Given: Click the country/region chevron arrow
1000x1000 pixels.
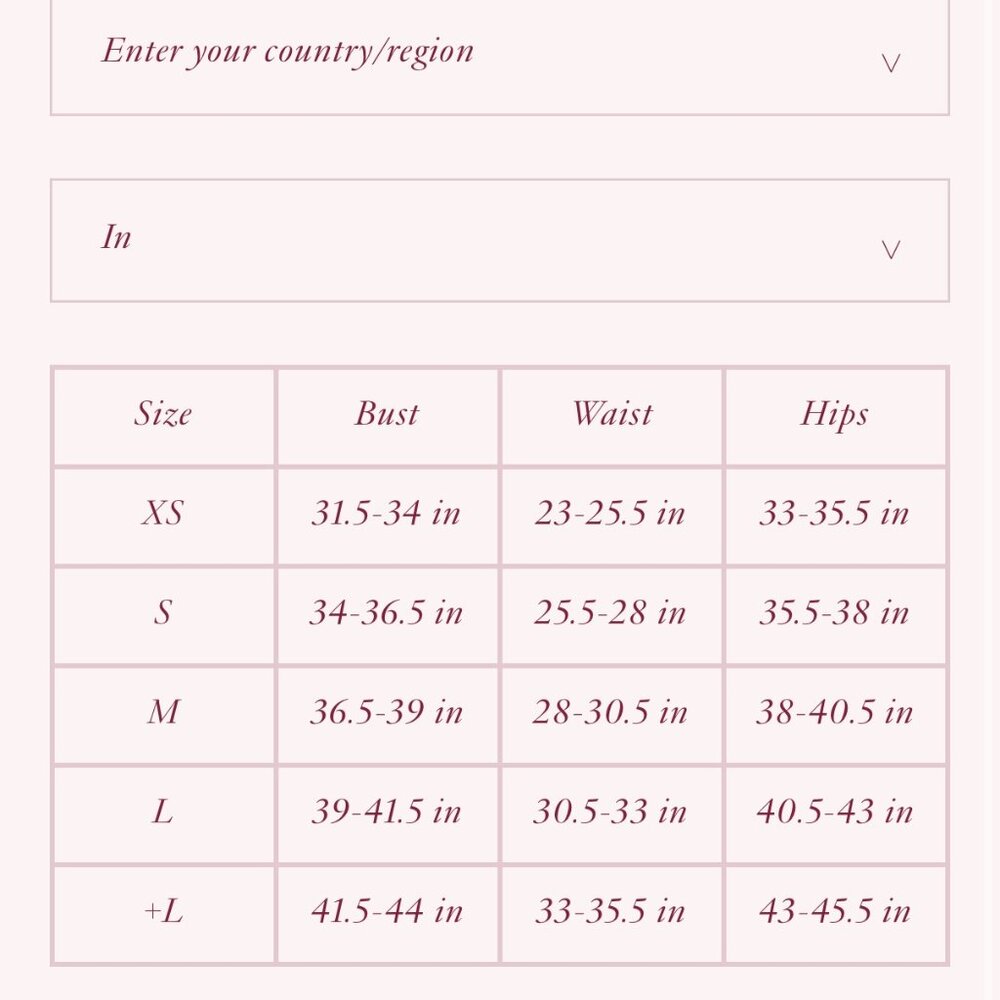Looking at the screenshot, I should click(890, 63).
